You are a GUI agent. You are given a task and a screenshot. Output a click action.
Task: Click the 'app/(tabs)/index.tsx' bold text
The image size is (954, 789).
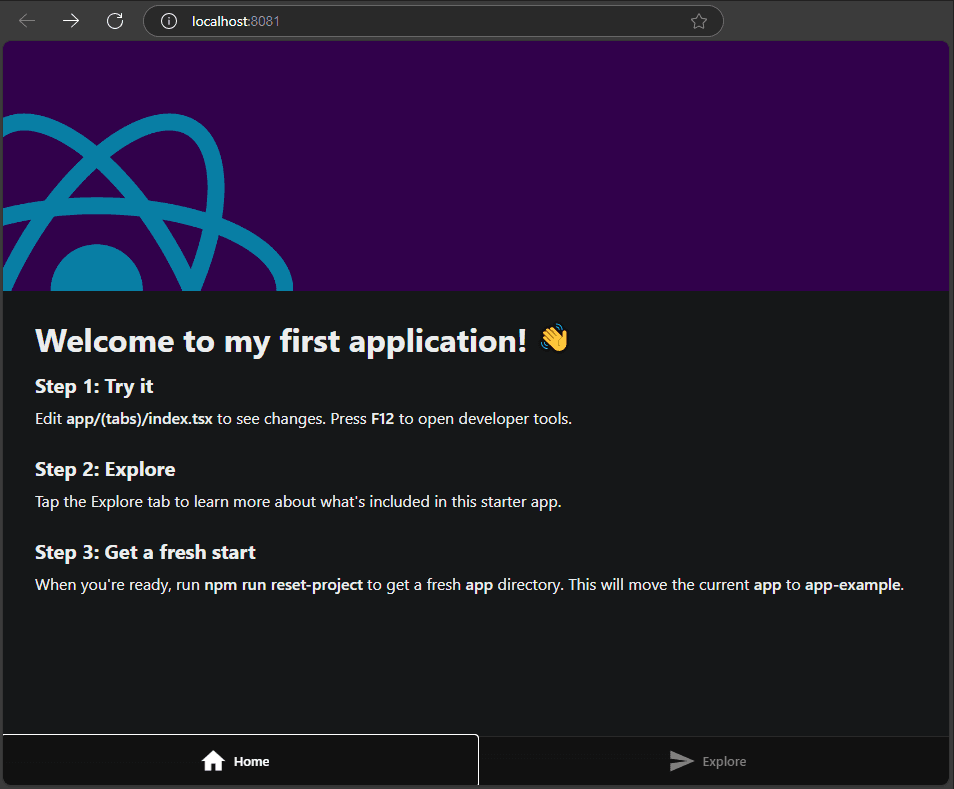[139, 419]
